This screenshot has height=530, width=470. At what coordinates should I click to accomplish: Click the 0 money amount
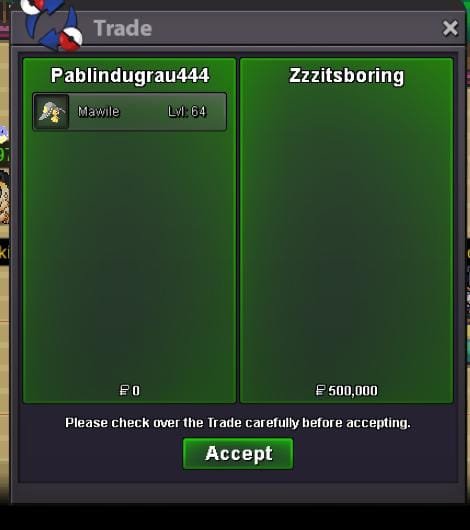point(136,391)
